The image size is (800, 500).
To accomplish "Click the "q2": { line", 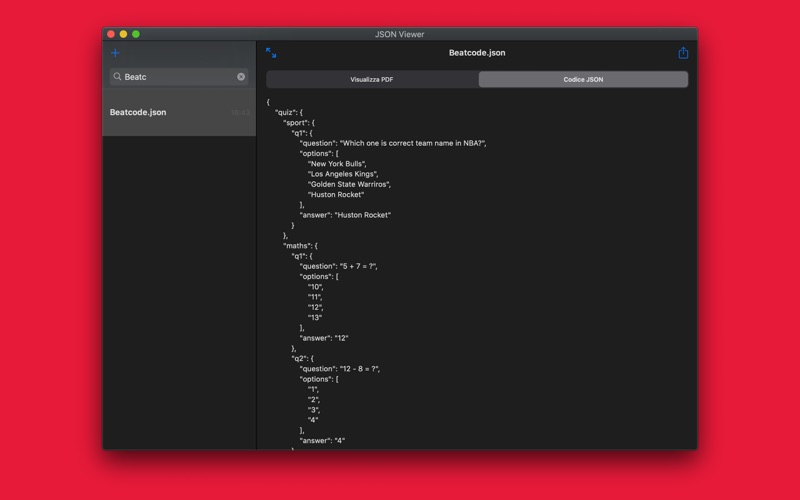I will [x=303, y=358].
